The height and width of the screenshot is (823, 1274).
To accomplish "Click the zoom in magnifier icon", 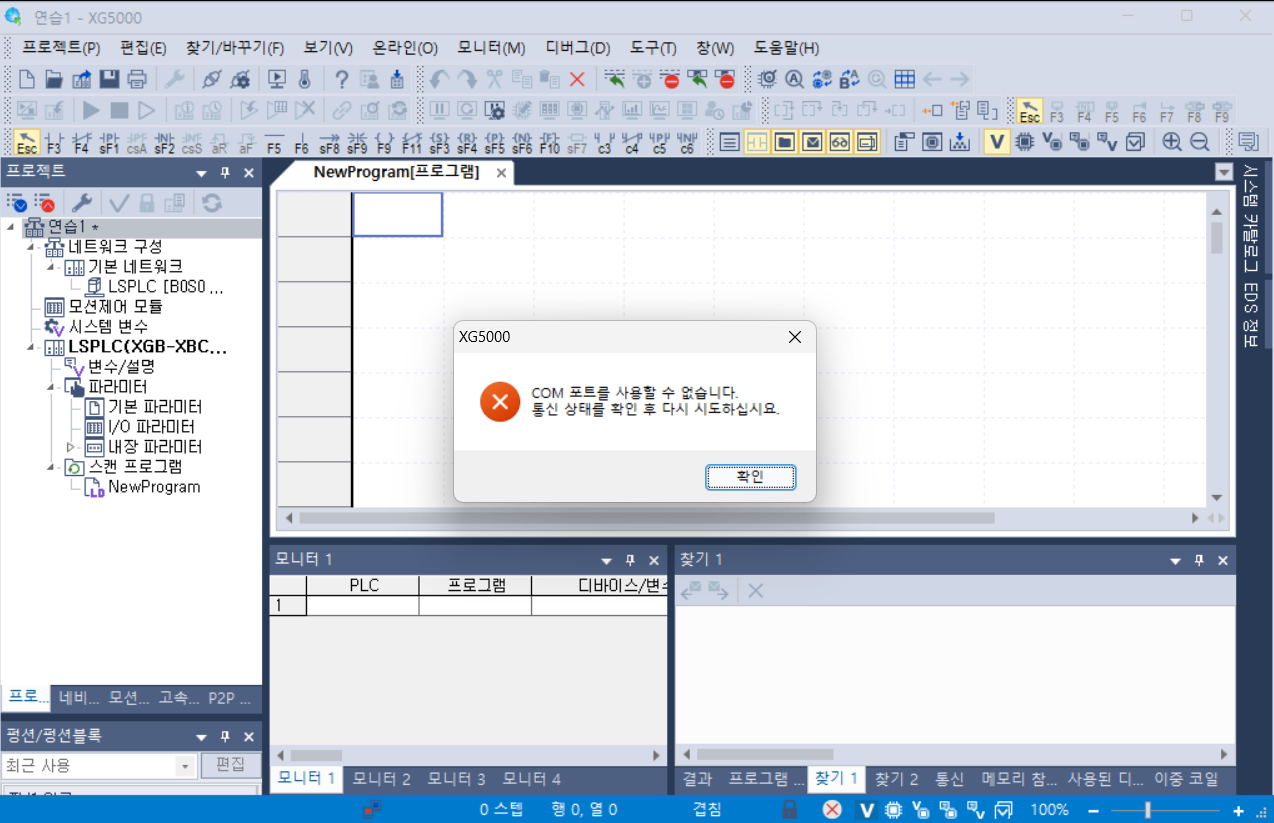I will tap(1171, 141).
